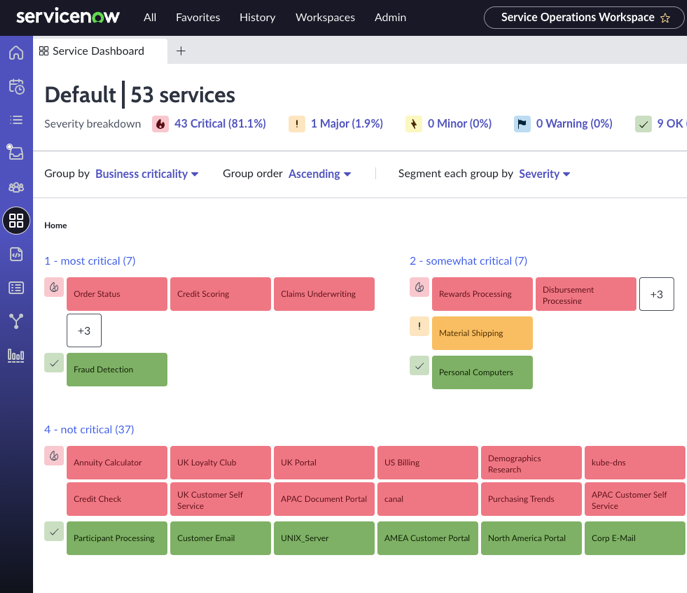
Task: Open the Fraud Detection service tile
Action: pyautogui.click(x=117, y=369)
